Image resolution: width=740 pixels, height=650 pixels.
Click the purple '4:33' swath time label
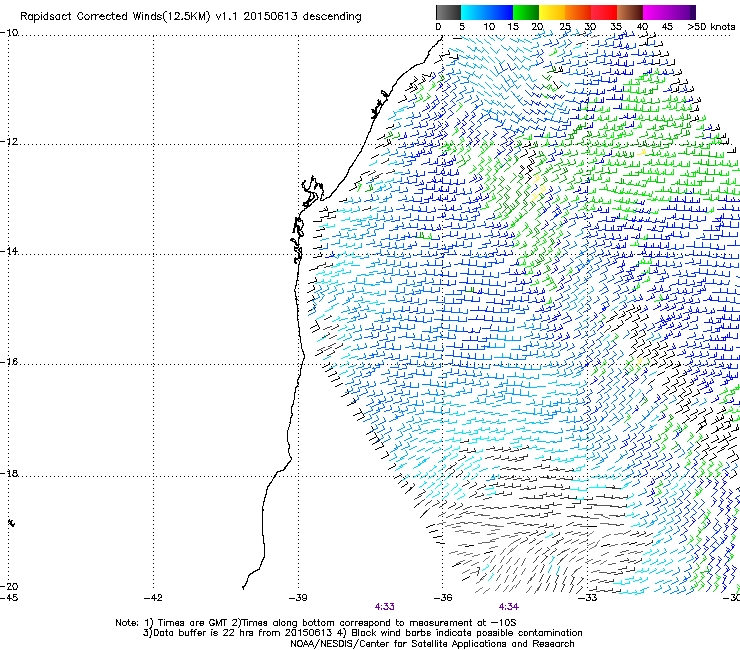pyautogui.click(x=385, y=607)
